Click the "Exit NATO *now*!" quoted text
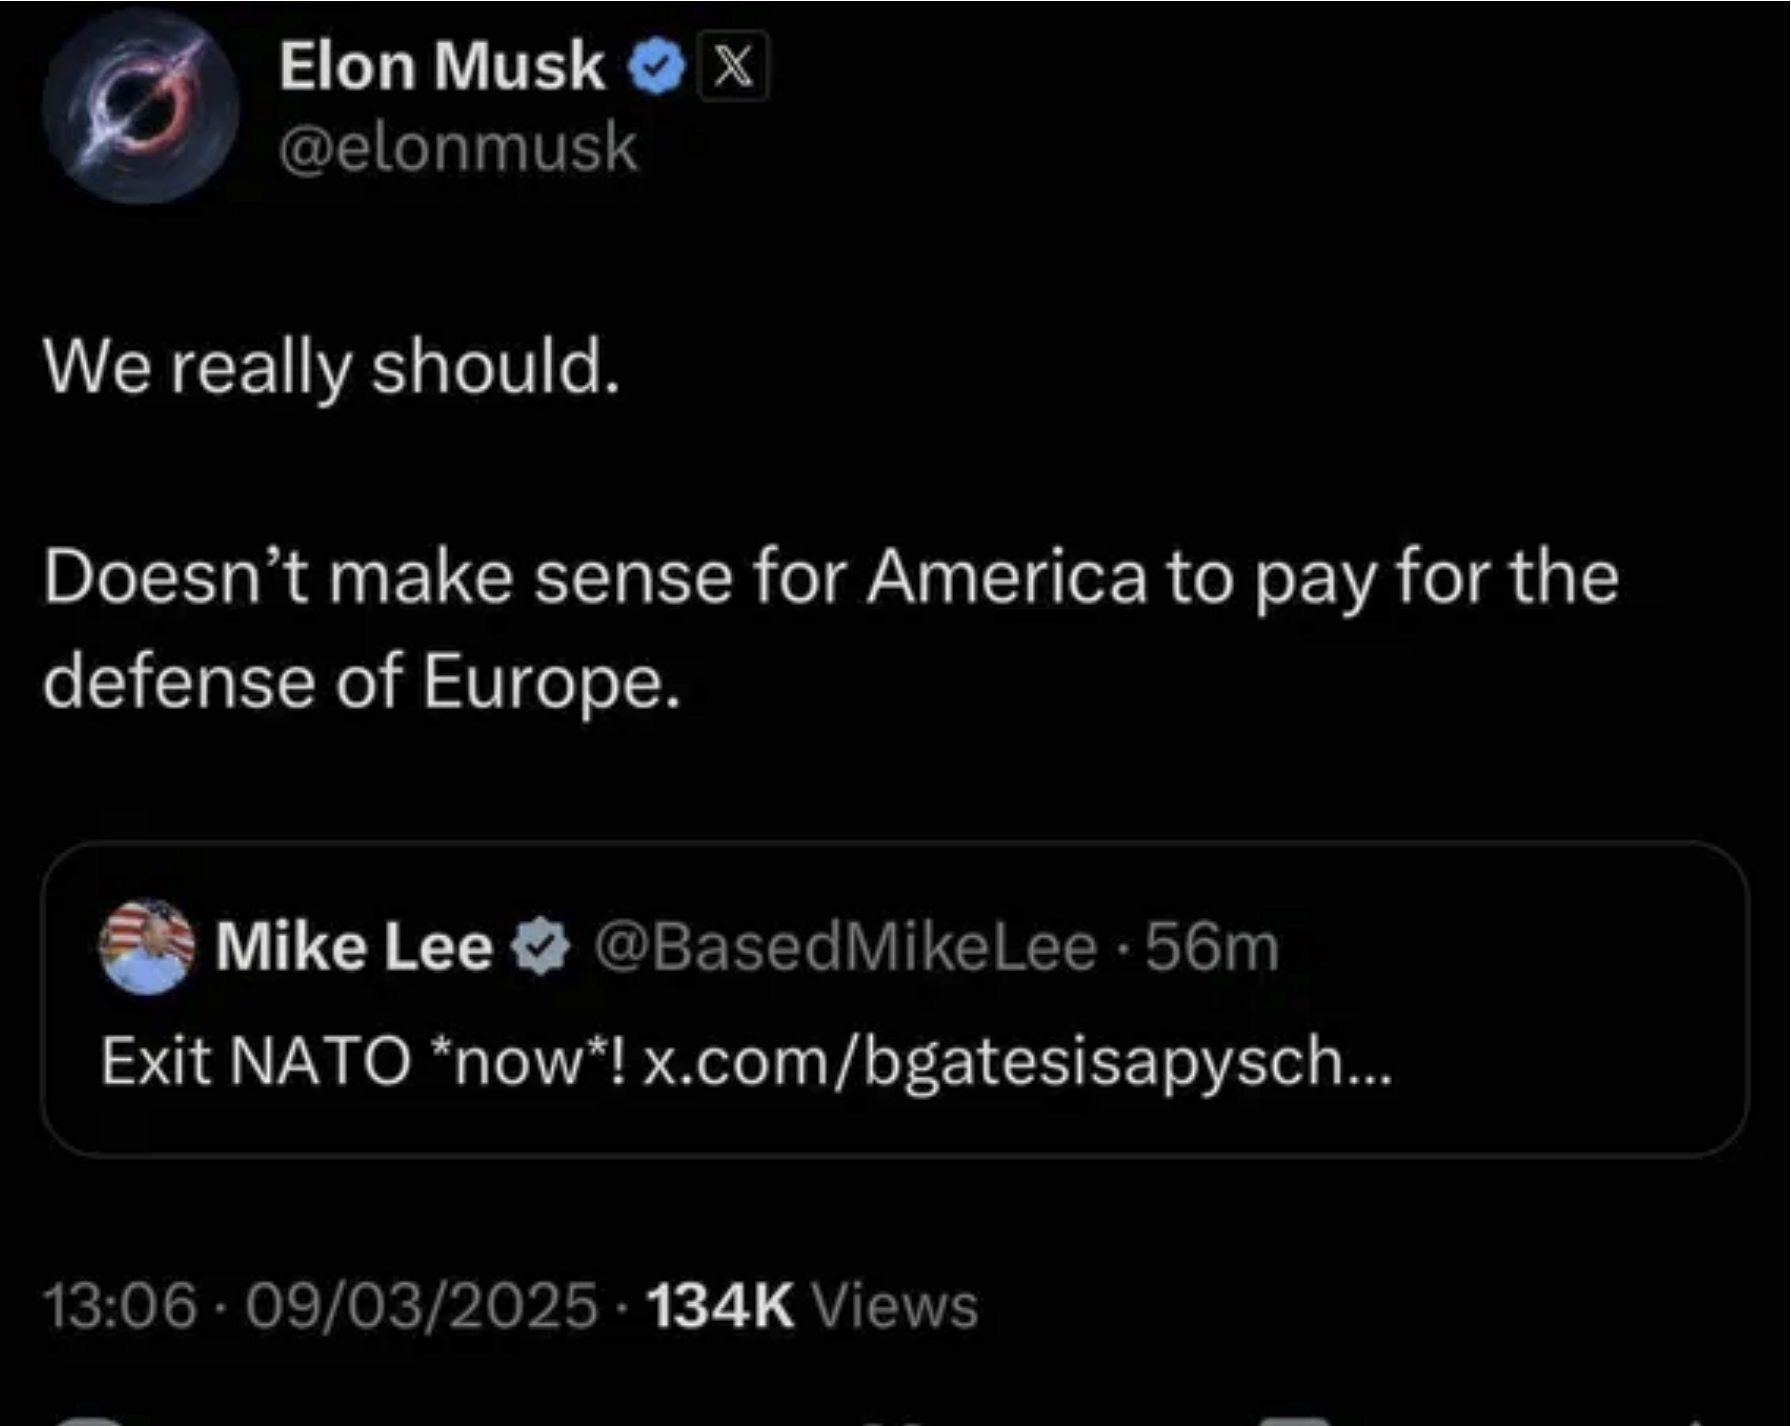The height and width of the screenshot is (1426, 1791). tap(364, 1060)
